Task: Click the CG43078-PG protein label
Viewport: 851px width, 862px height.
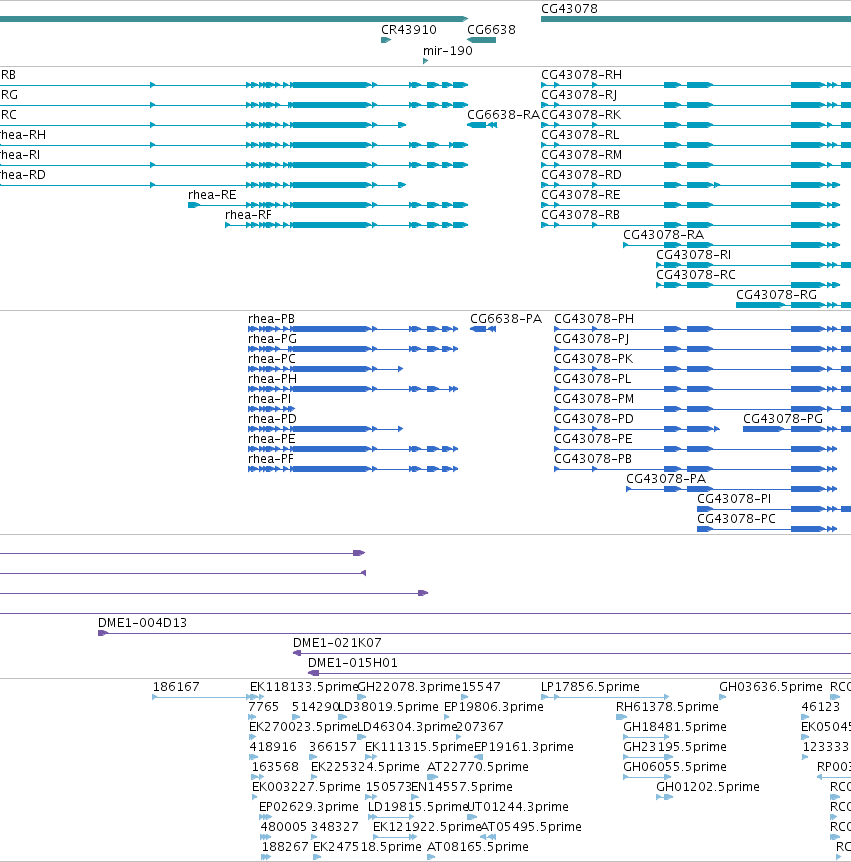Action: [x=783, y=419]
